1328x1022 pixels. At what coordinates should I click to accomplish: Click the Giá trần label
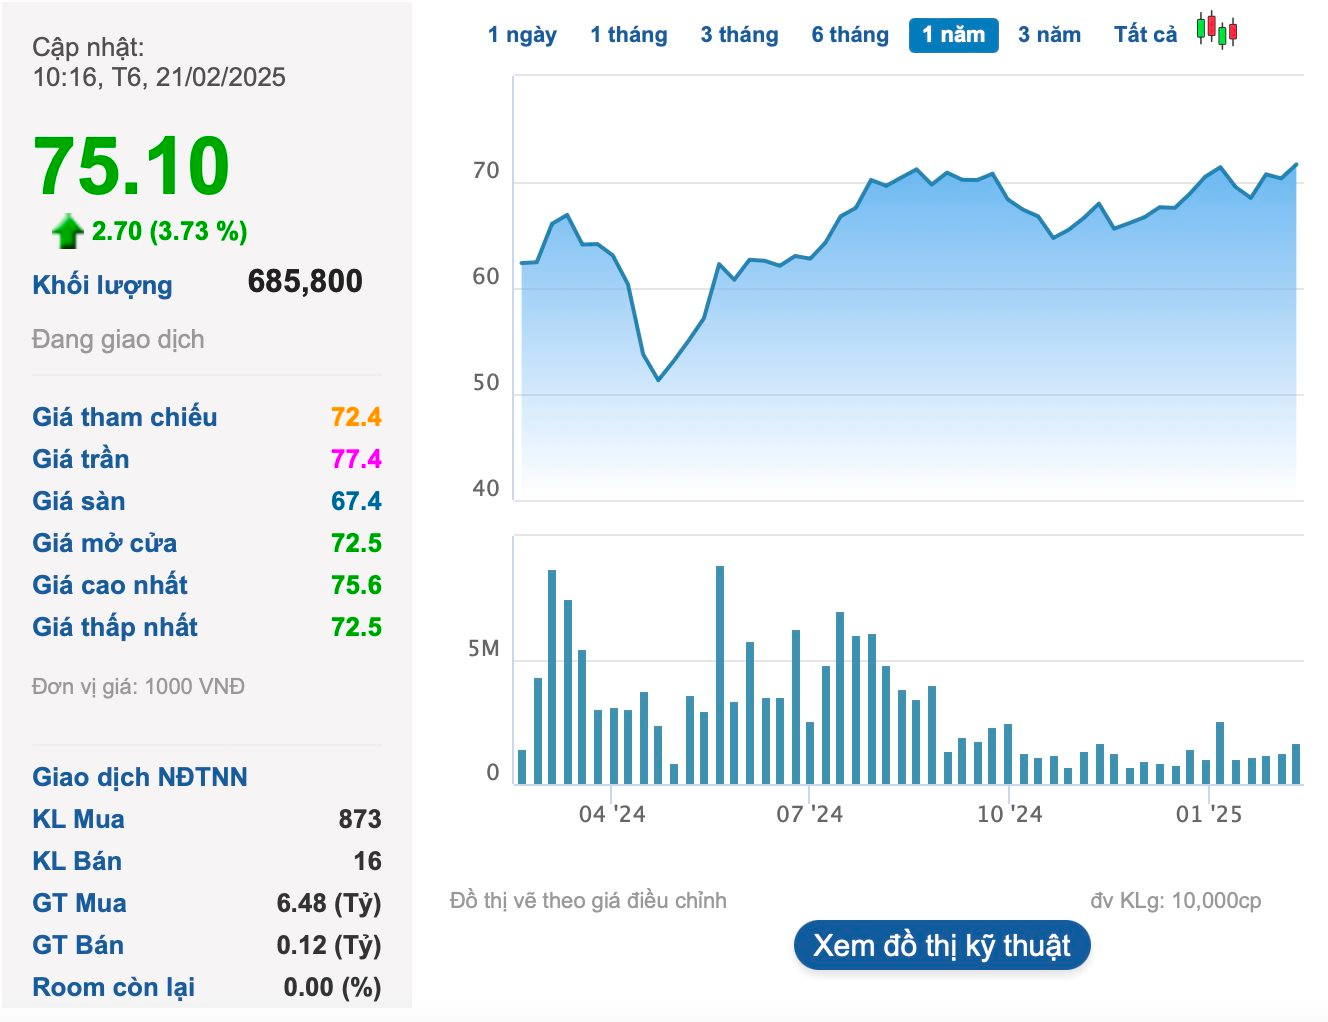click(x=81, y=459)
